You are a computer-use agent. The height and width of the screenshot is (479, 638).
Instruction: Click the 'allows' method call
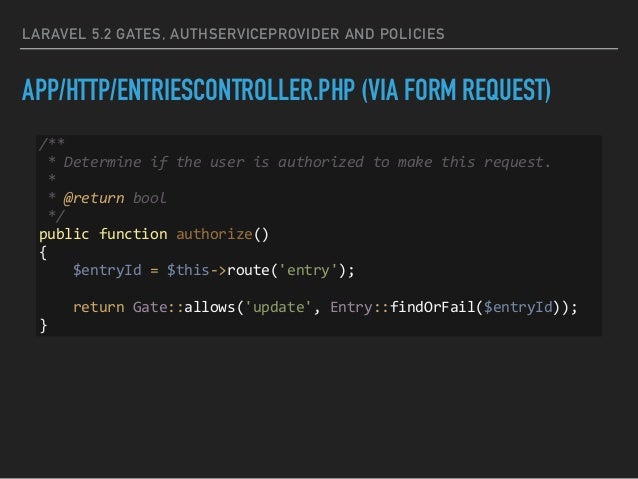[x=210, y=307]
